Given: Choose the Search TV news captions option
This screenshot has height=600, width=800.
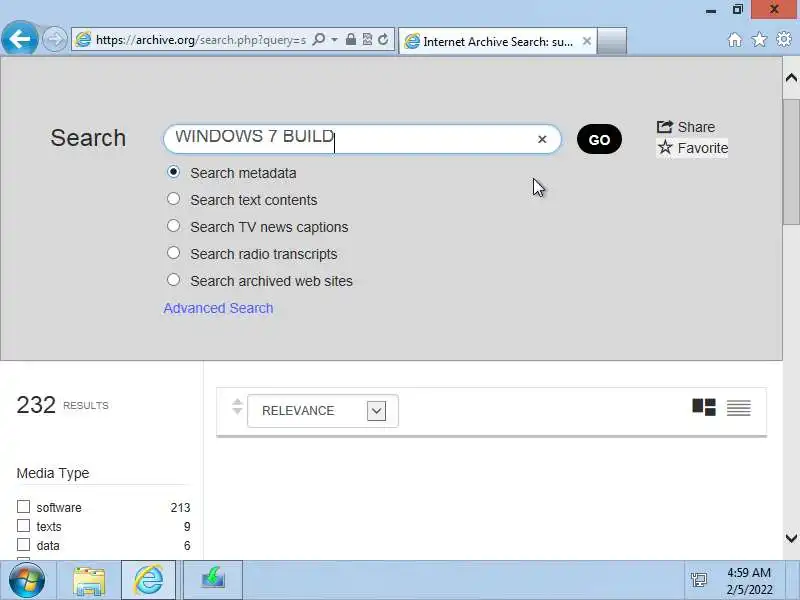Looking at the screenshot, I should pyautogui.click(x=173, y=226).
